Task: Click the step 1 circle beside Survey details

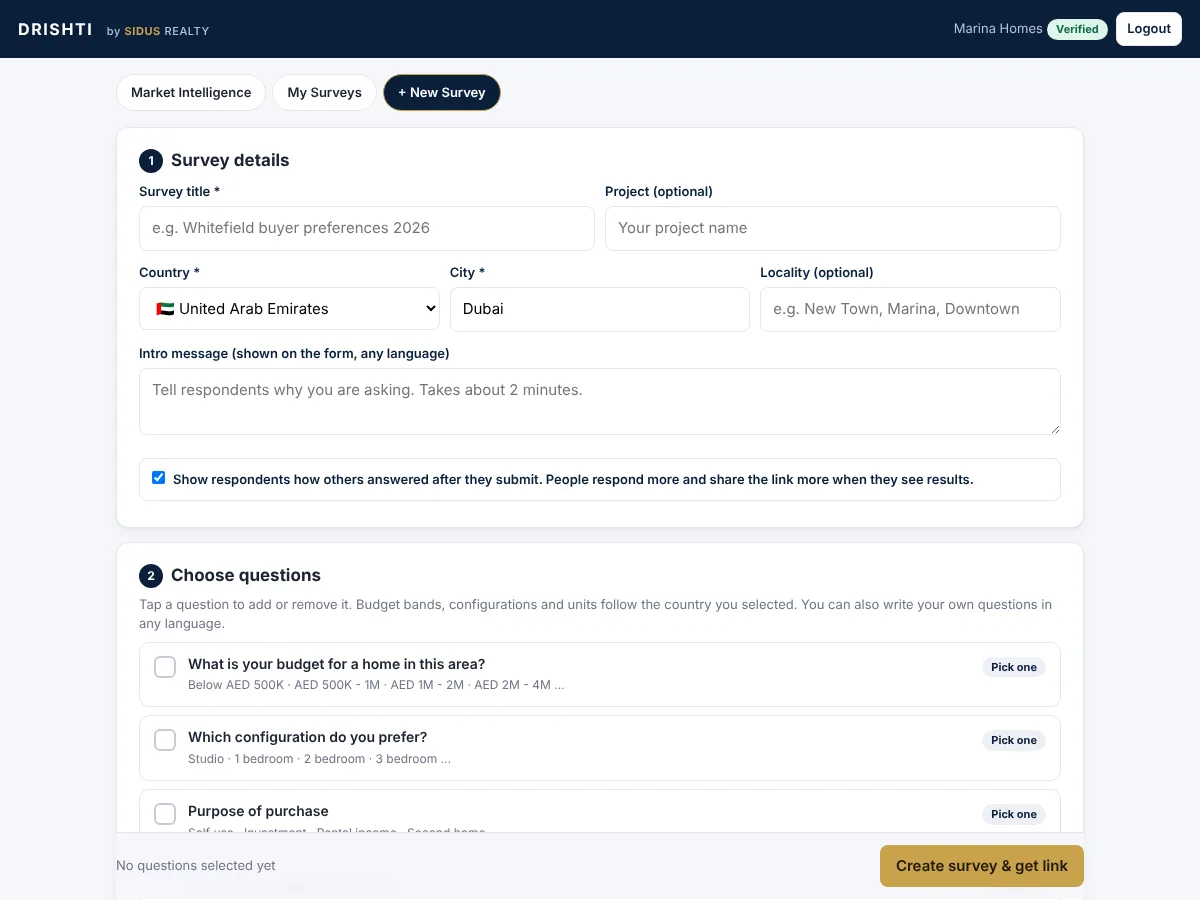Action: [151, 161]
